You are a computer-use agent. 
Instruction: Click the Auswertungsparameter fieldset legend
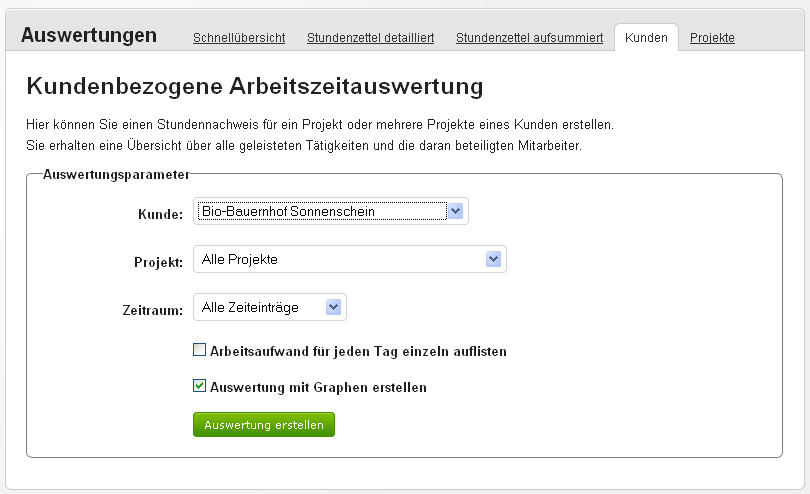[x=115, y=174]
